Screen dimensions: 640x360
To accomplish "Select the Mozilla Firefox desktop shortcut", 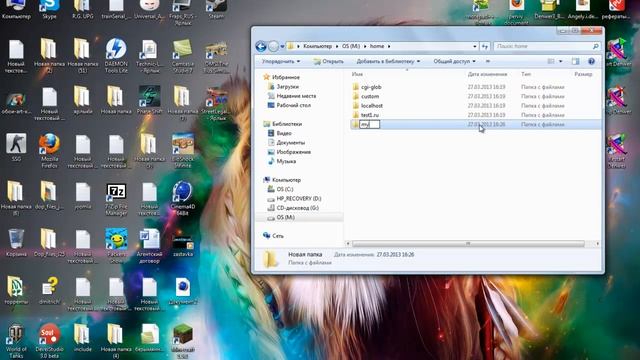I will click(x=49, y=151).
